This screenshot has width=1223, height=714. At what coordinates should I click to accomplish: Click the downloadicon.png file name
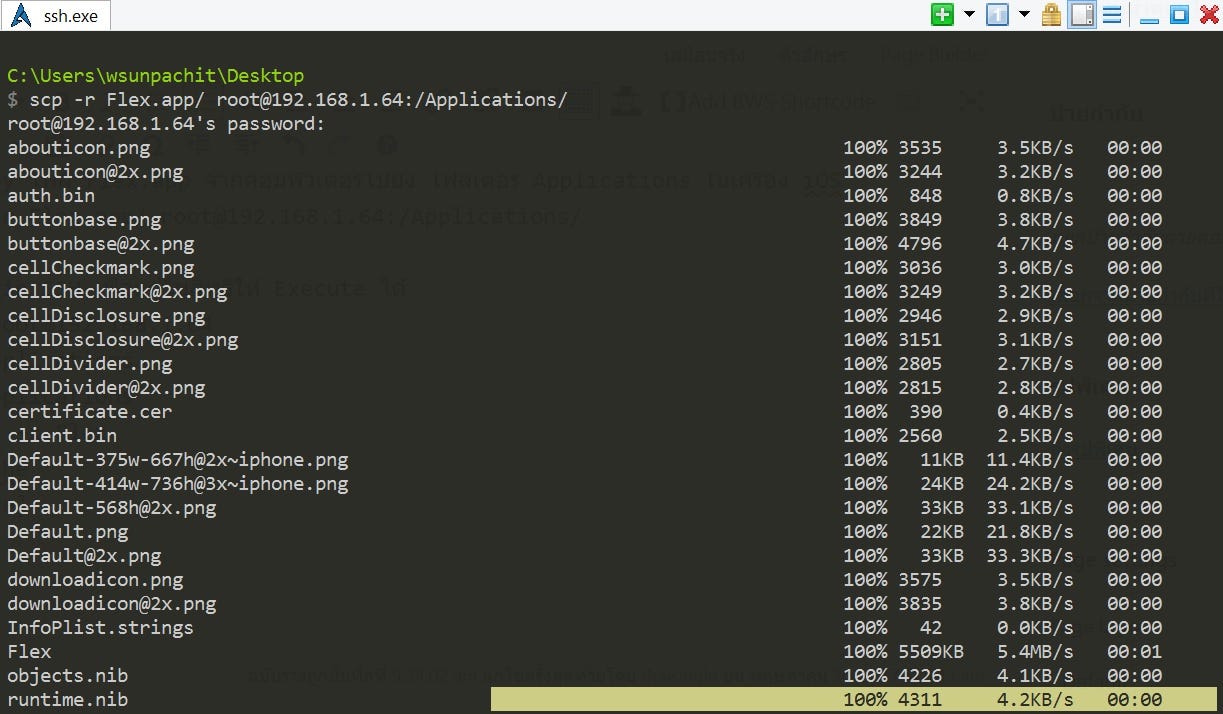point(95,580)
